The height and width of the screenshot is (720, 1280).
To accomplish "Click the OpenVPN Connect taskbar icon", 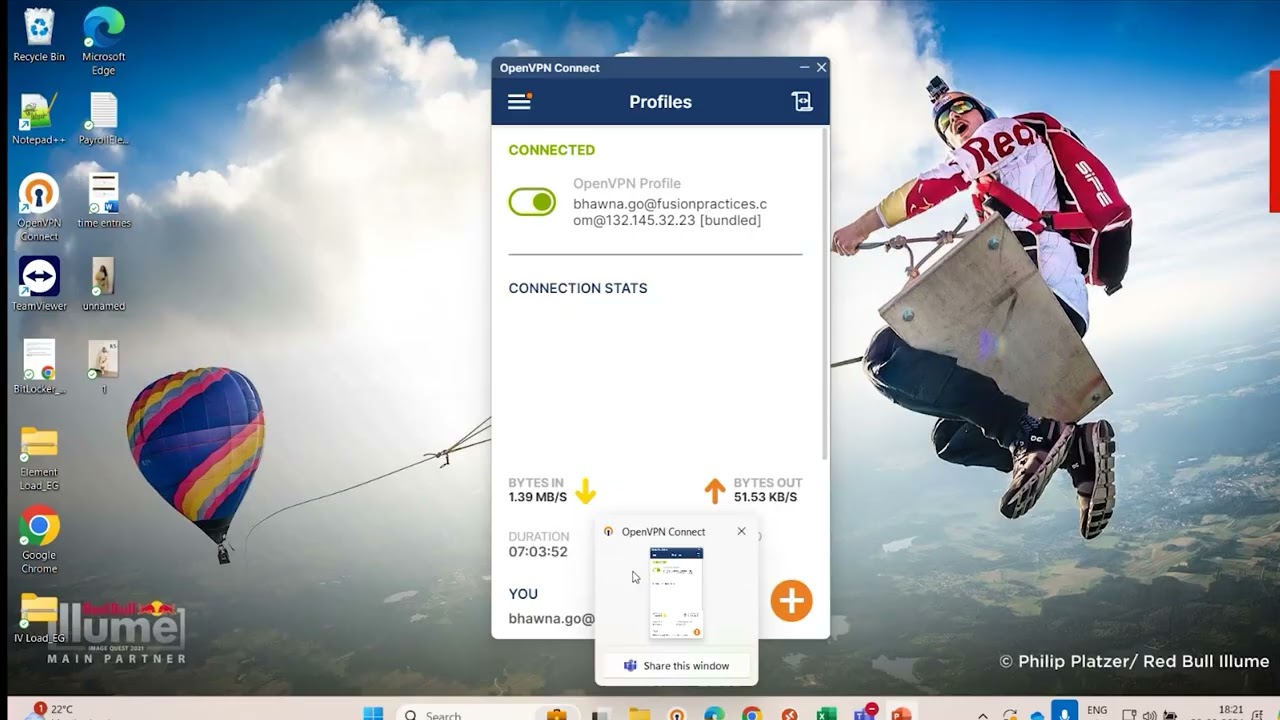I will 677,714.
